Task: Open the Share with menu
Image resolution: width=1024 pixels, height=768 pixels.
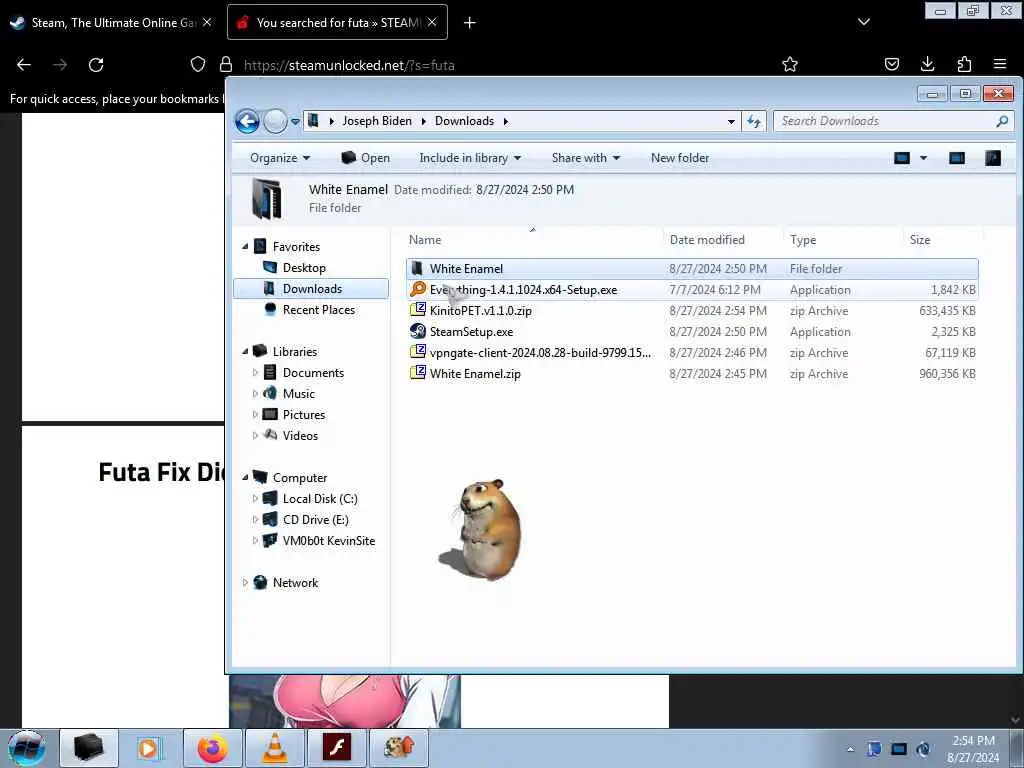Action: pyautogui.click(x=585, y=158)
